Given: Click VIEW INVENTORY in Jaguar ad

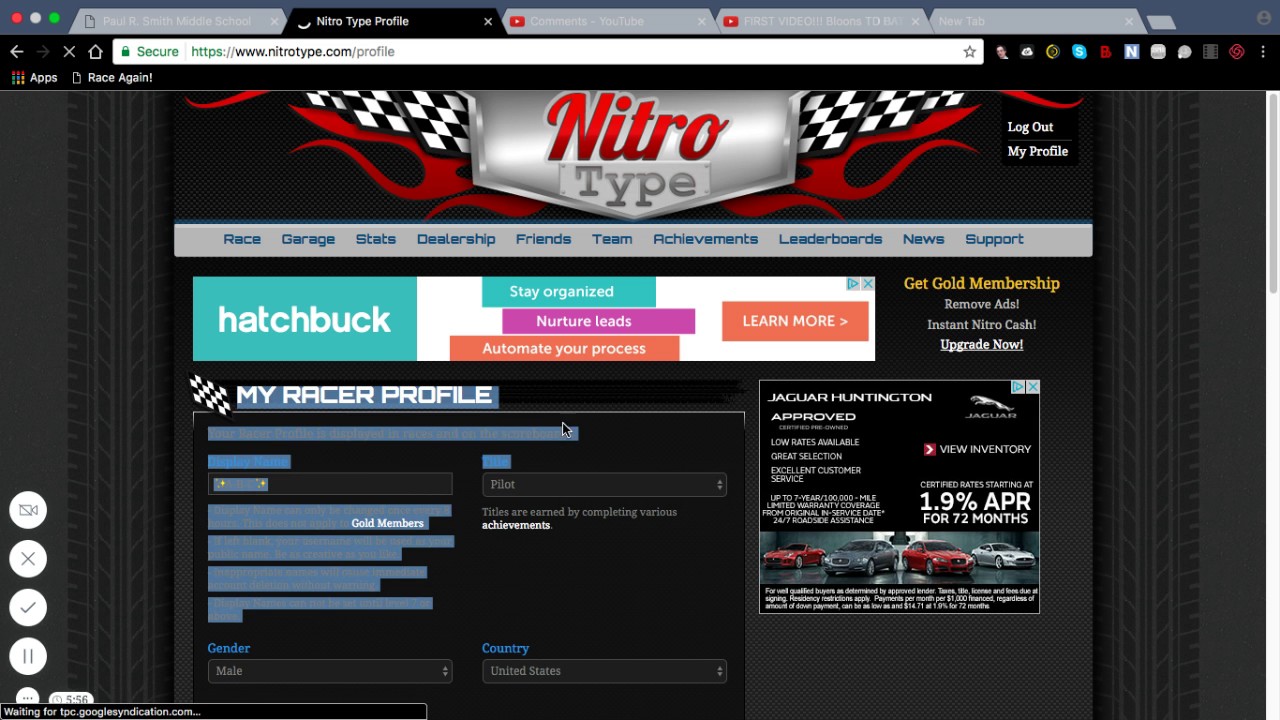Looking at the screenshot, I should 977,449.
